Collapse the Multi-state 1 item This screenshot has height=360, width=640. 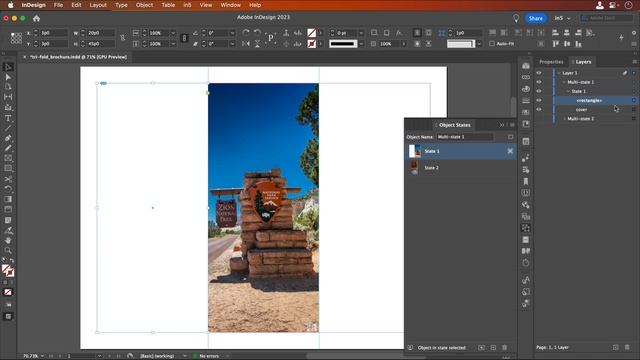point(564,82)
